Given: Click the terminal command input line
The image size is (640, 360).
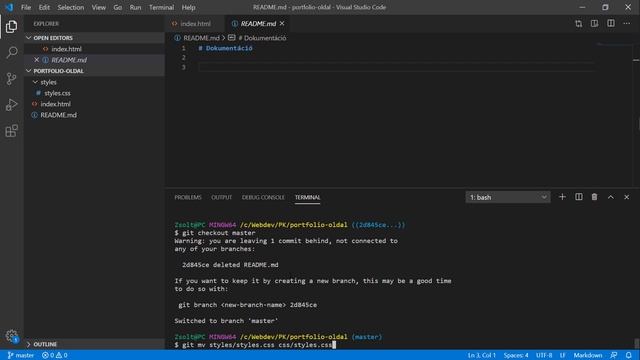Looking at the screenshot, I should 255,345.
